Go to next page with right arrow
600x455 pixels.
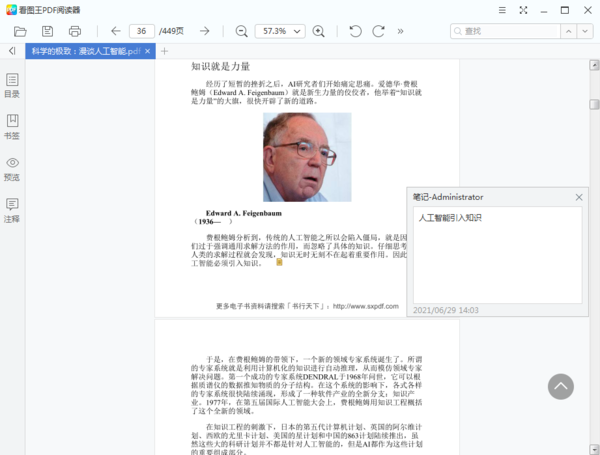[204, 31]
